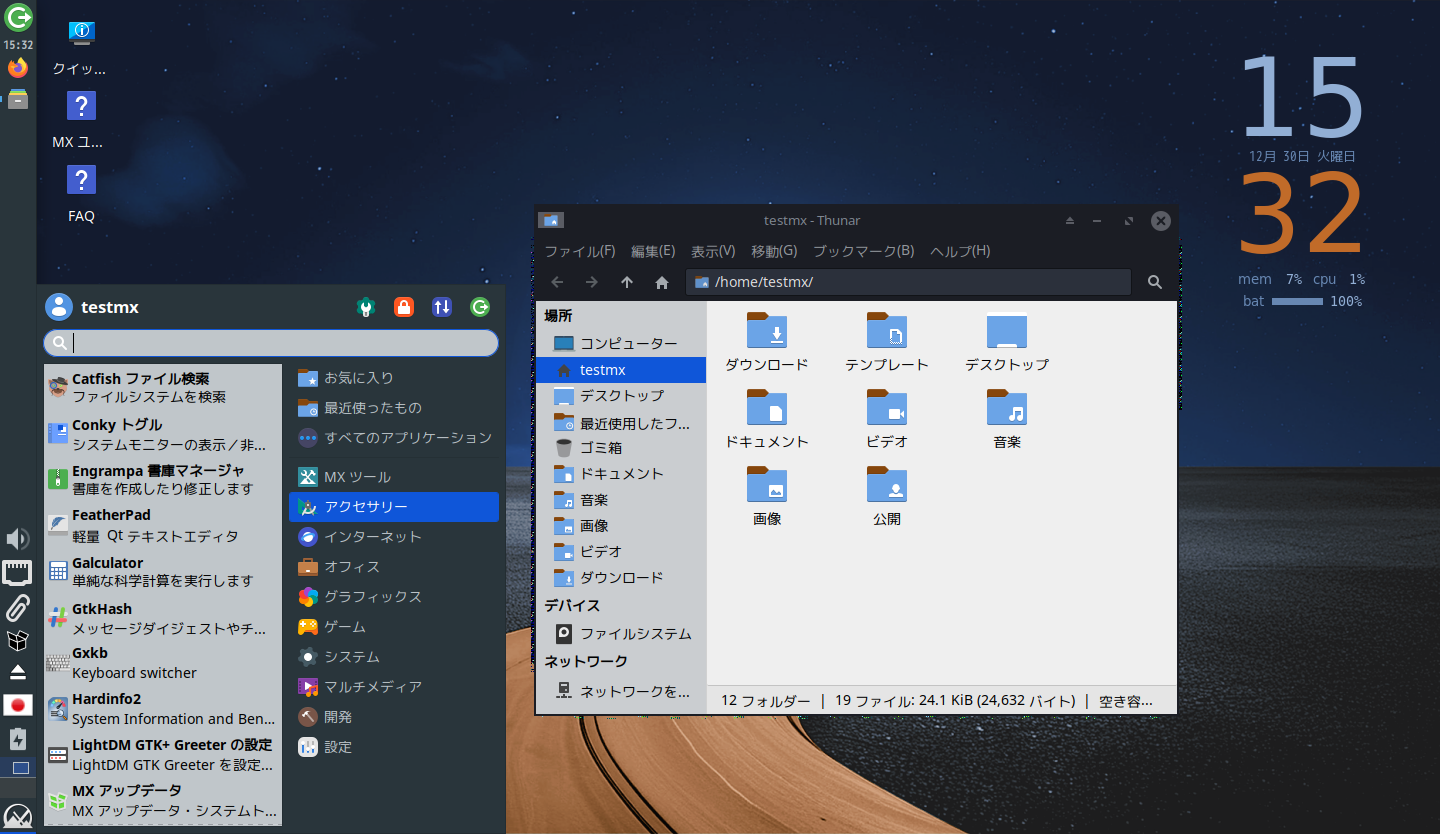Click the parent folder up arrow

[x=627, y=282]
